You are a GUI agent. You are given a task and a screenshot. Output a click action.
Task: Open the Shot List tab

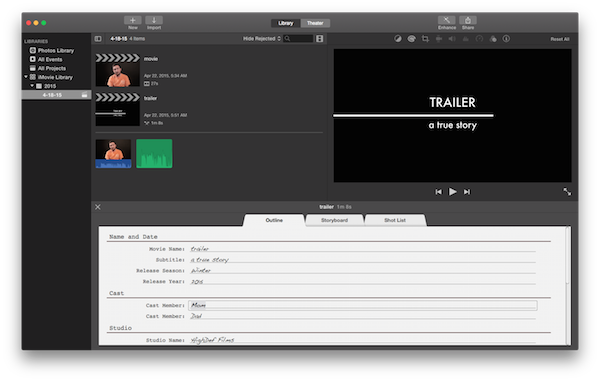pos(395,220)
